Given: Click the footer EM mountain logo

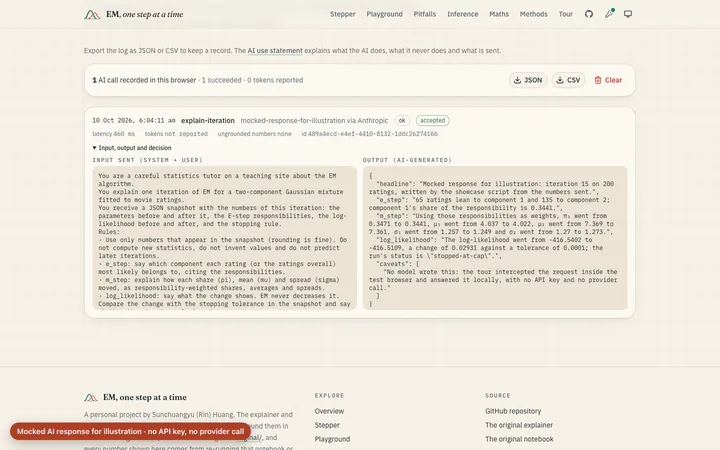Looking at the screenshot, I should [x=91, y=397].
